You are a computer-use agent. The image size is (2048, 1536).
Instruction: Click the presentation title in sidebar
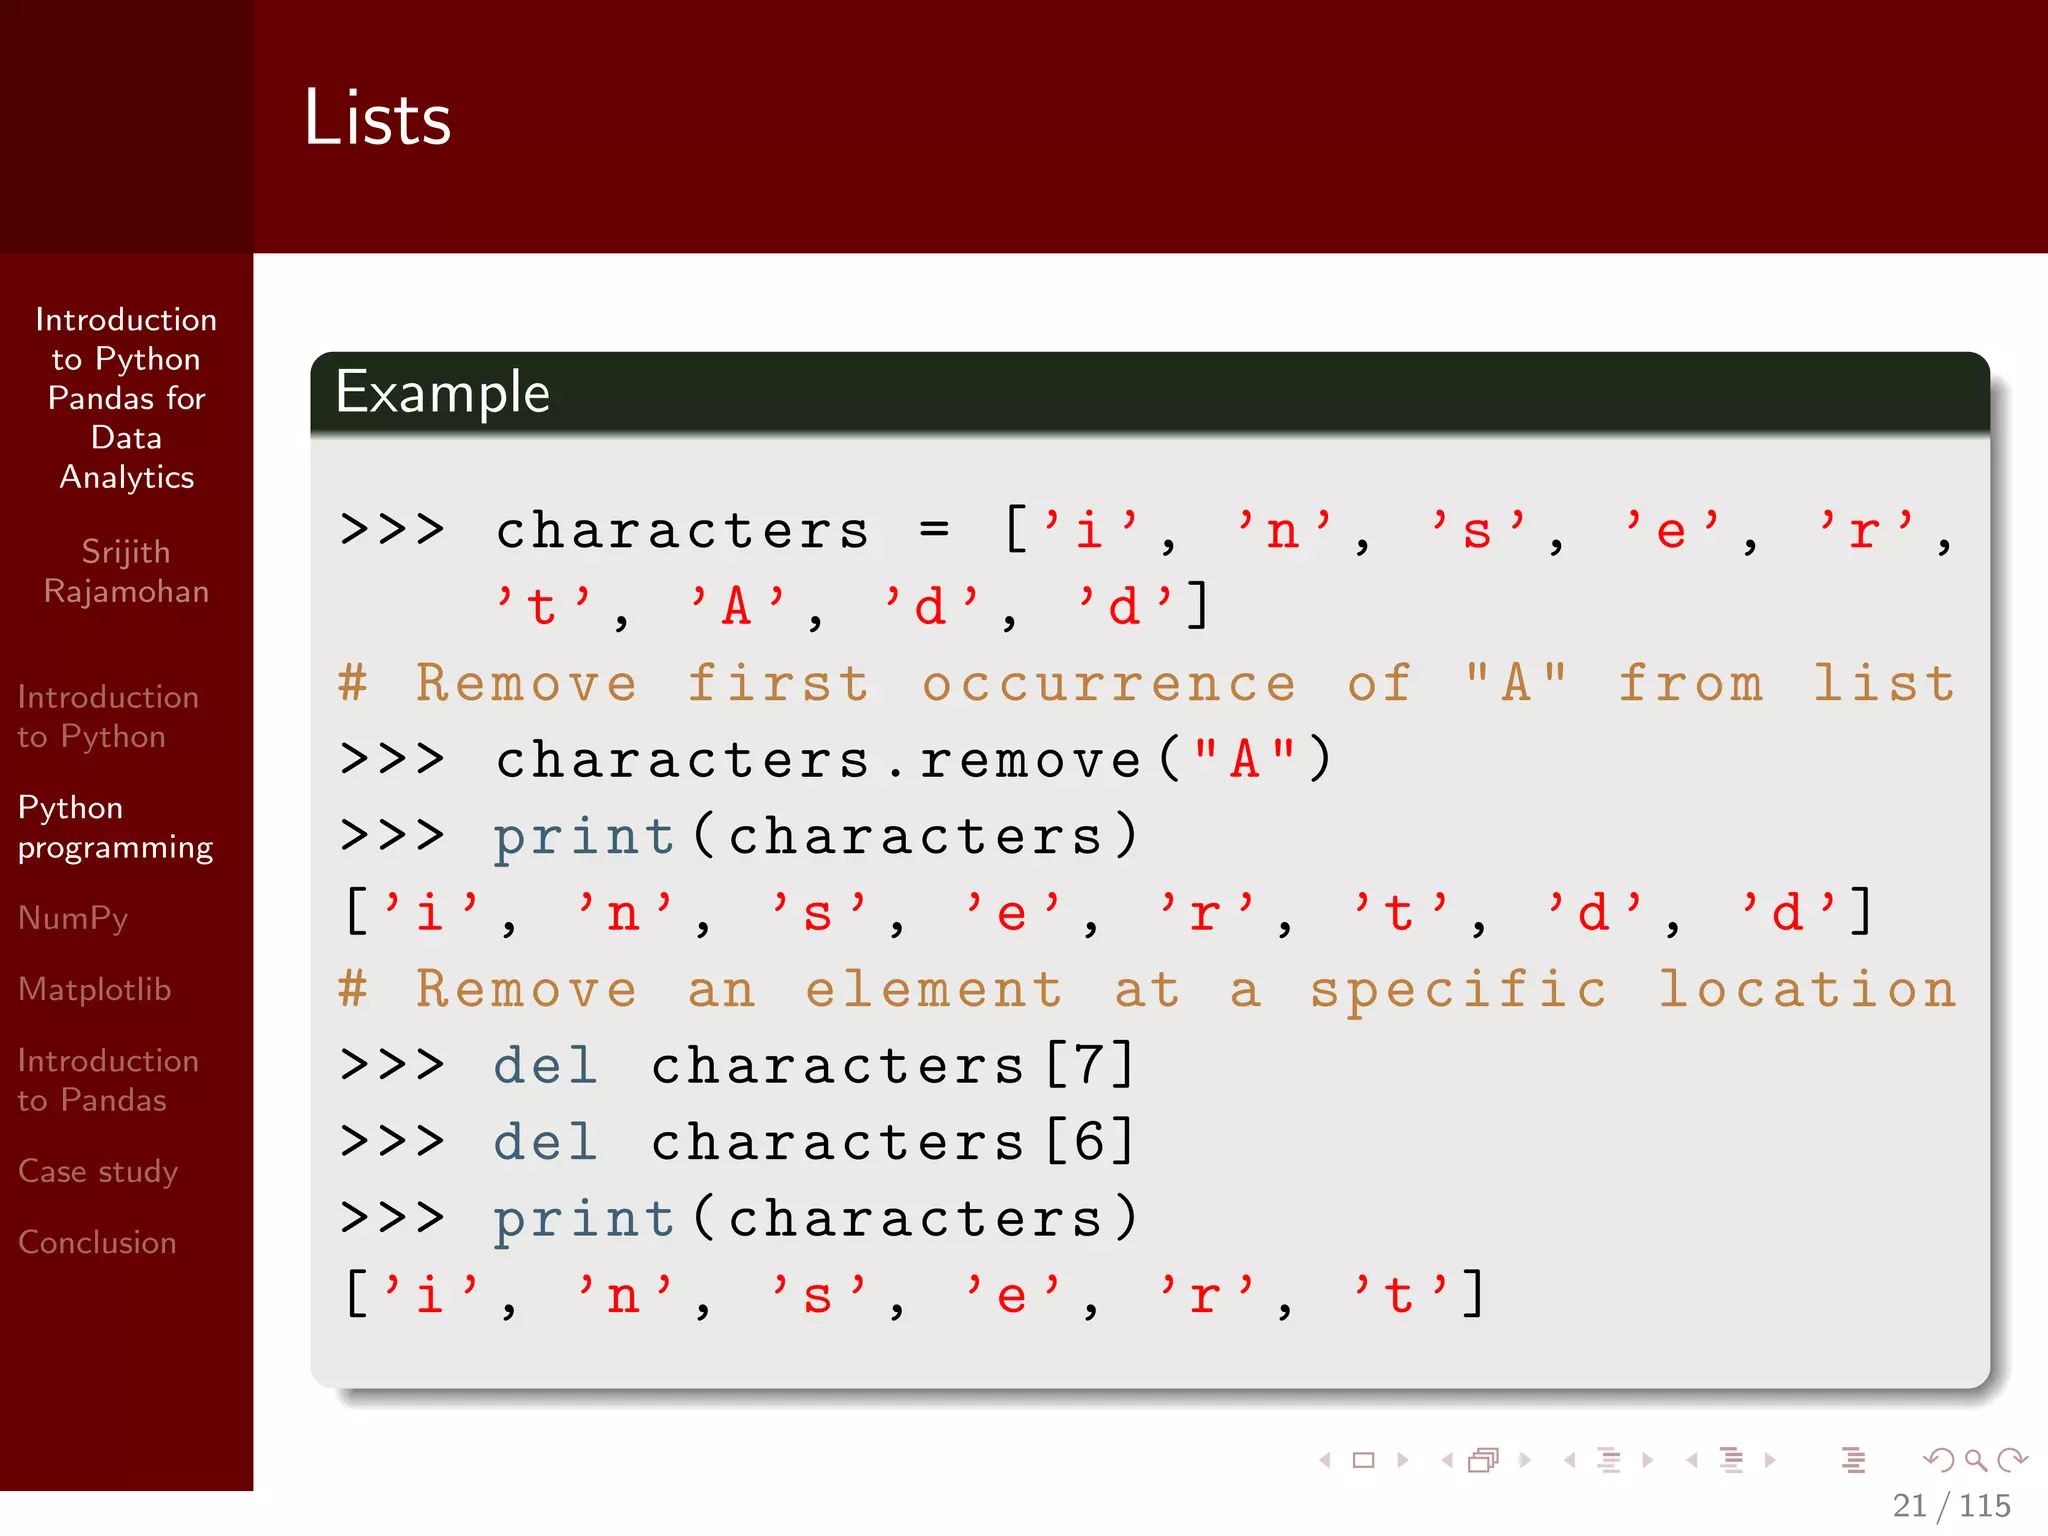(x=127, y=398)
